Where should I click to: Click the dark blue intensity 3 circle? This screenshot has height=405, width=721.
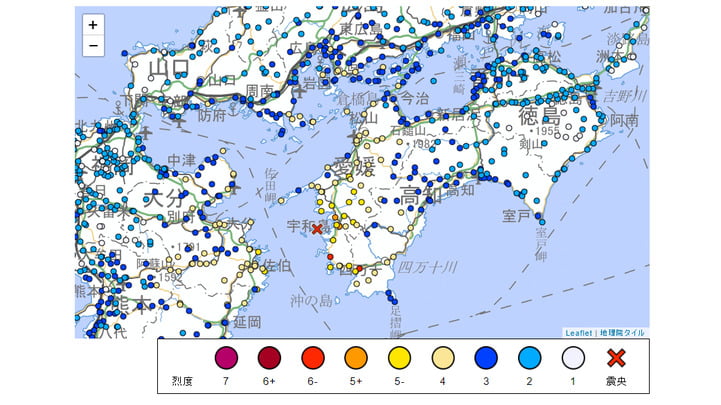pyautogui.click(x=487, y=357)
